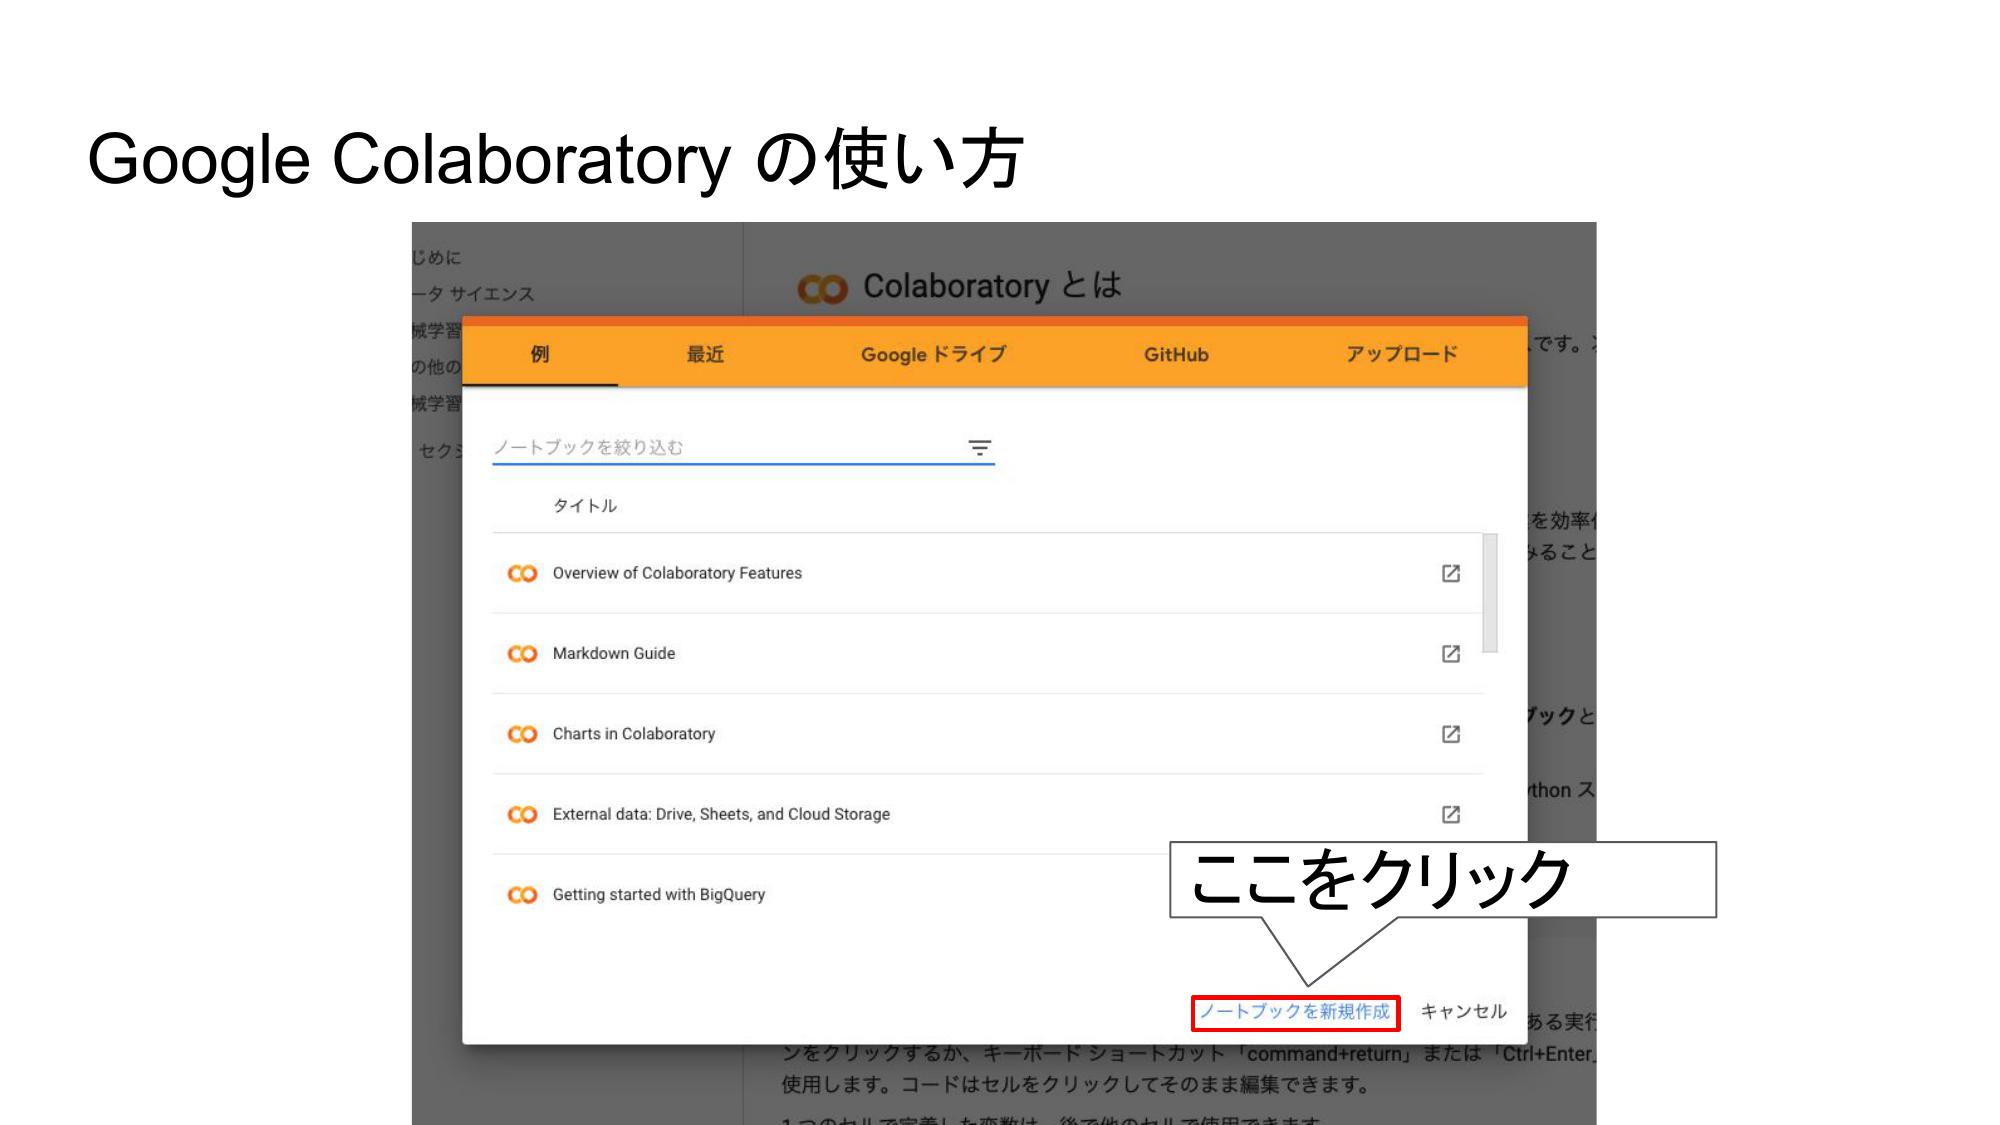Viewport: 2000px width, 1125px height.
Task: Open Overview of Colaboratory Features in new tab icon
Action: point(1451,573)
